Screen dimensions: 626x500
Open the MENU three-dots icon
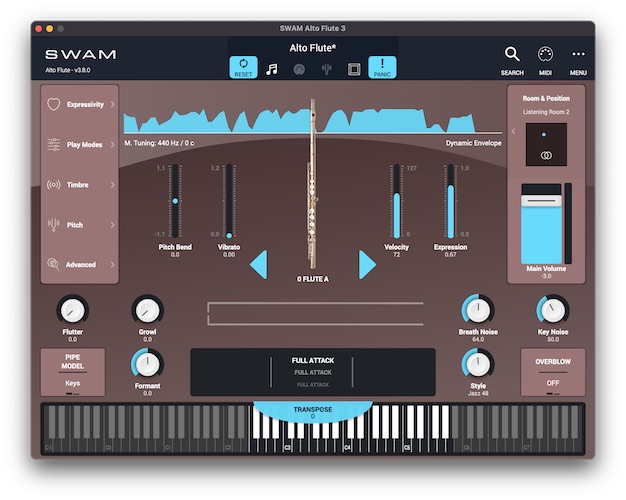(x=578, y=54)
